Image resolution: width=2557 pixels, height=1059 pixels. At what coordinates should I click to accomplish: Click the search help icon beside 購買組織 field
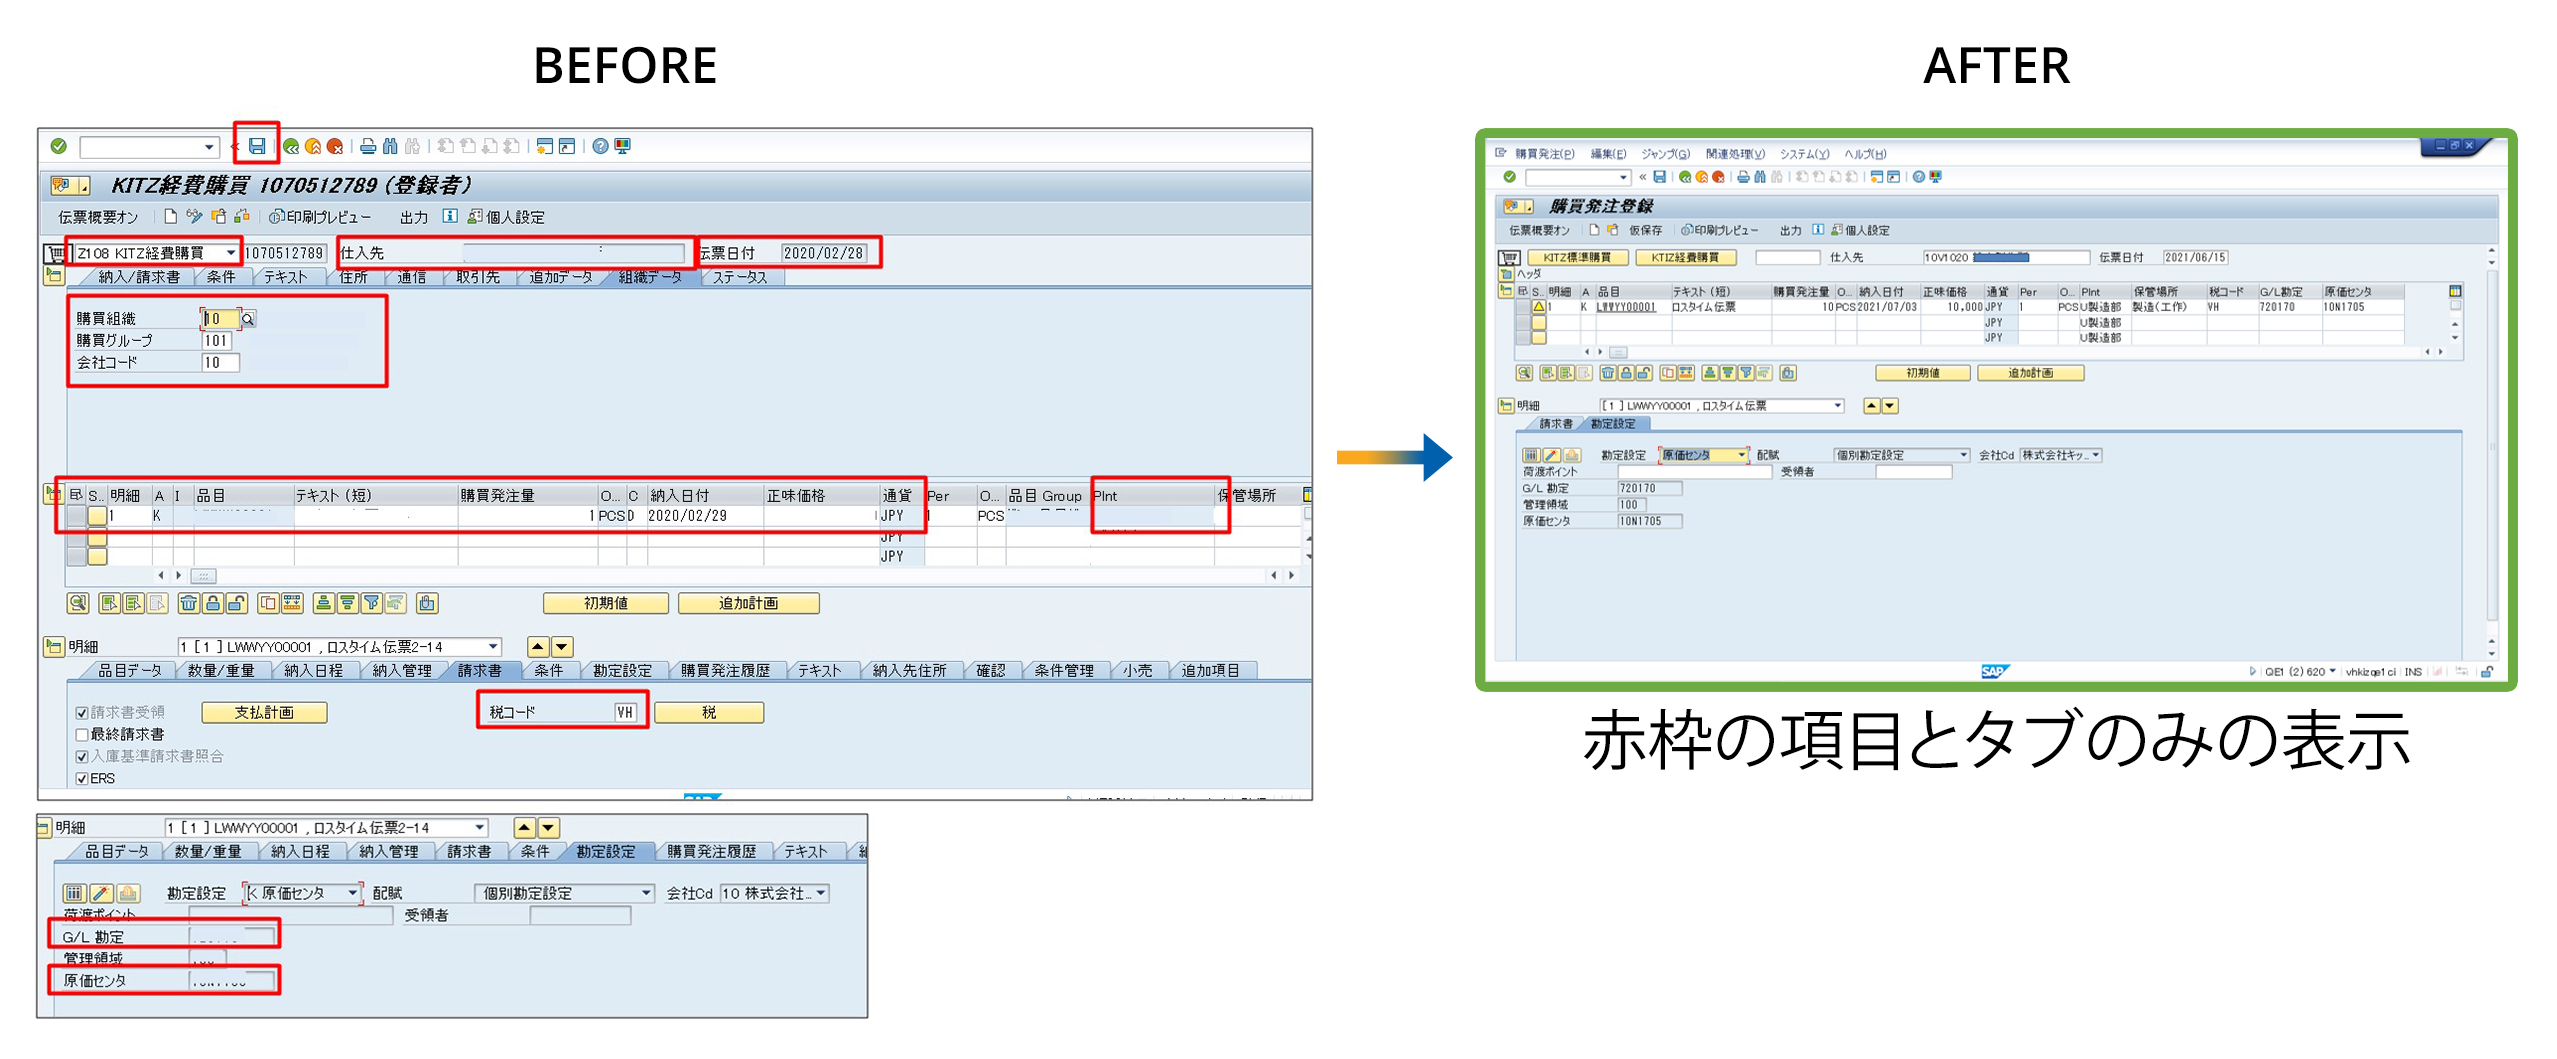[248, 319]
